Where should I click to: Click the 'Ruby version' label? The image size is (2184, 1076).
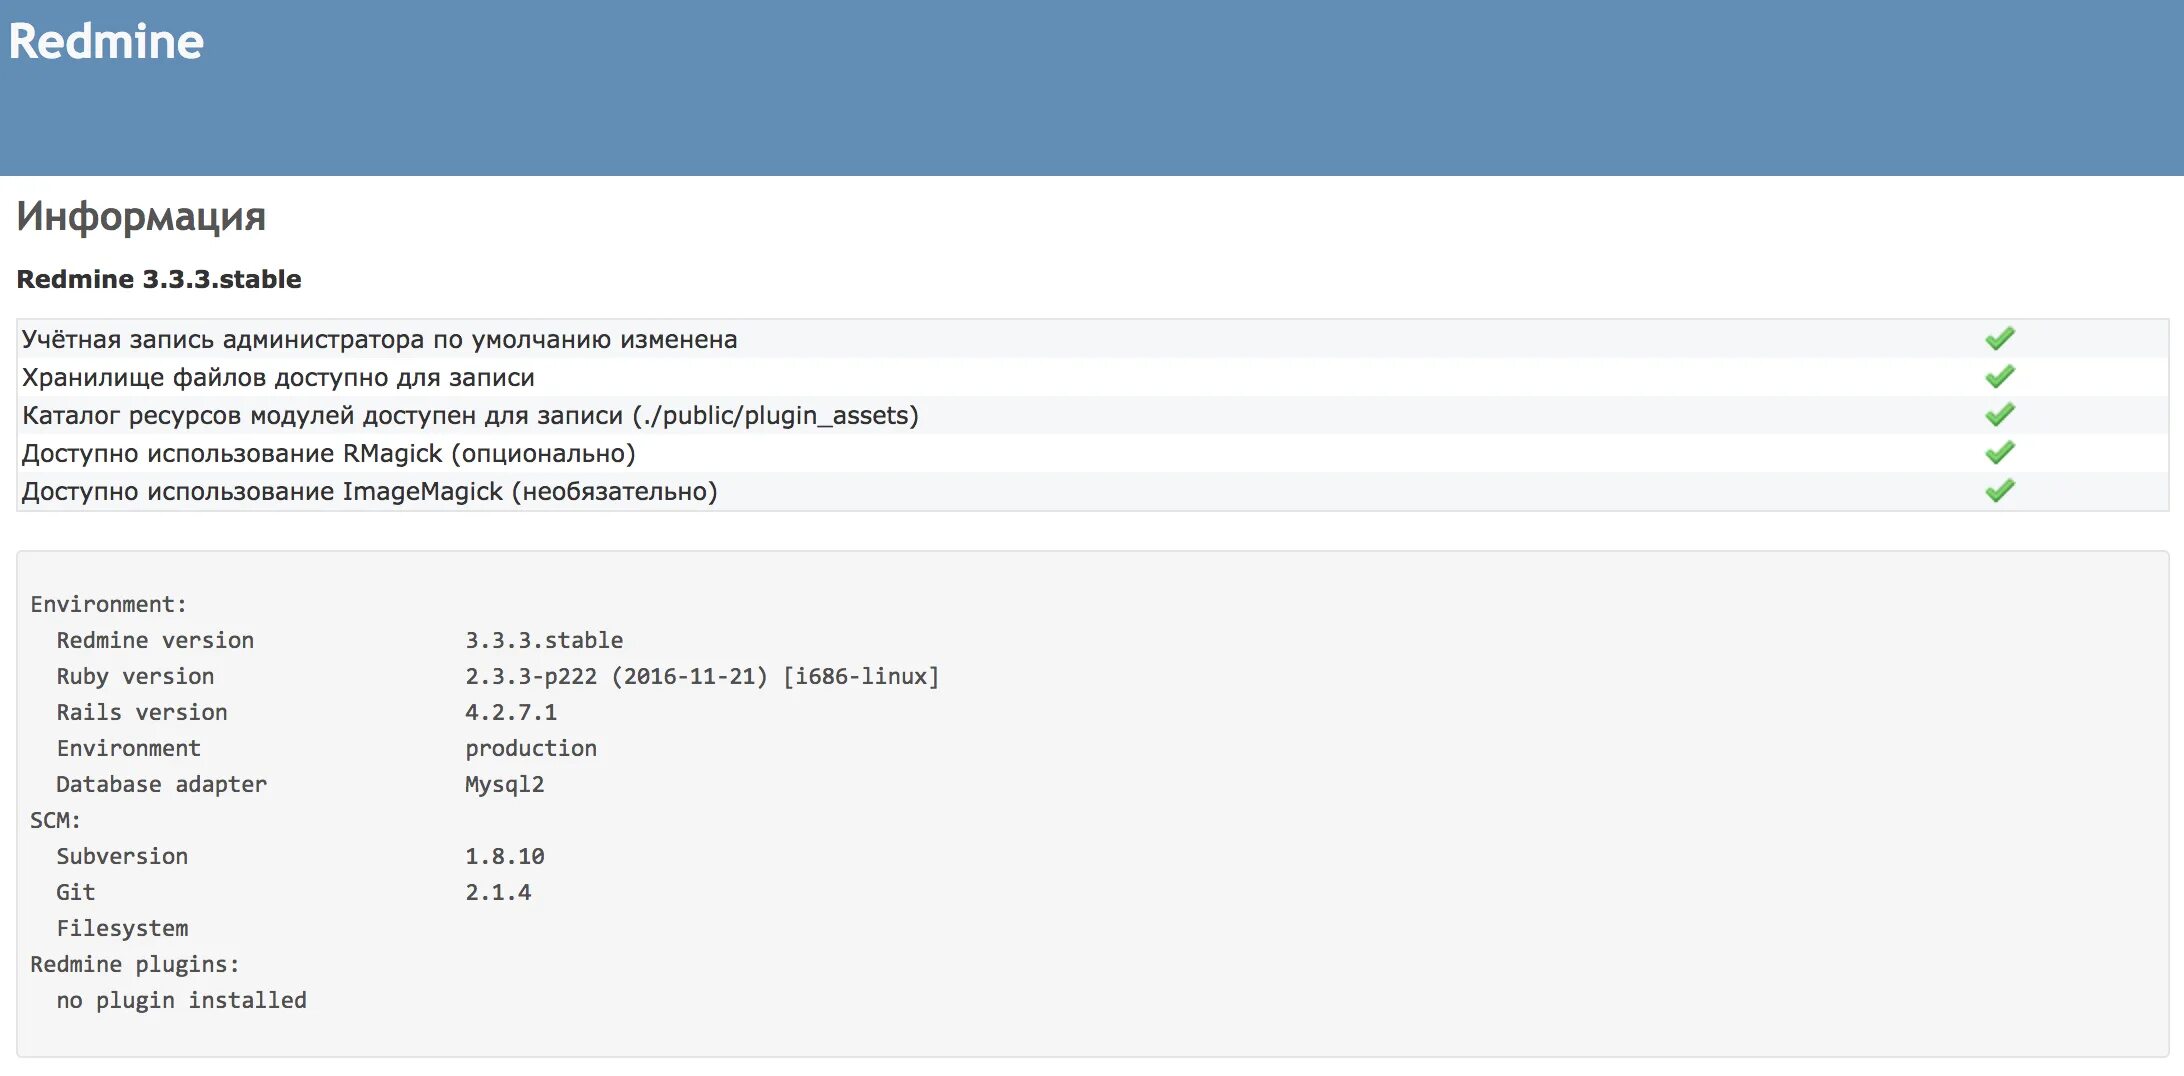click(x=135, y=676)
